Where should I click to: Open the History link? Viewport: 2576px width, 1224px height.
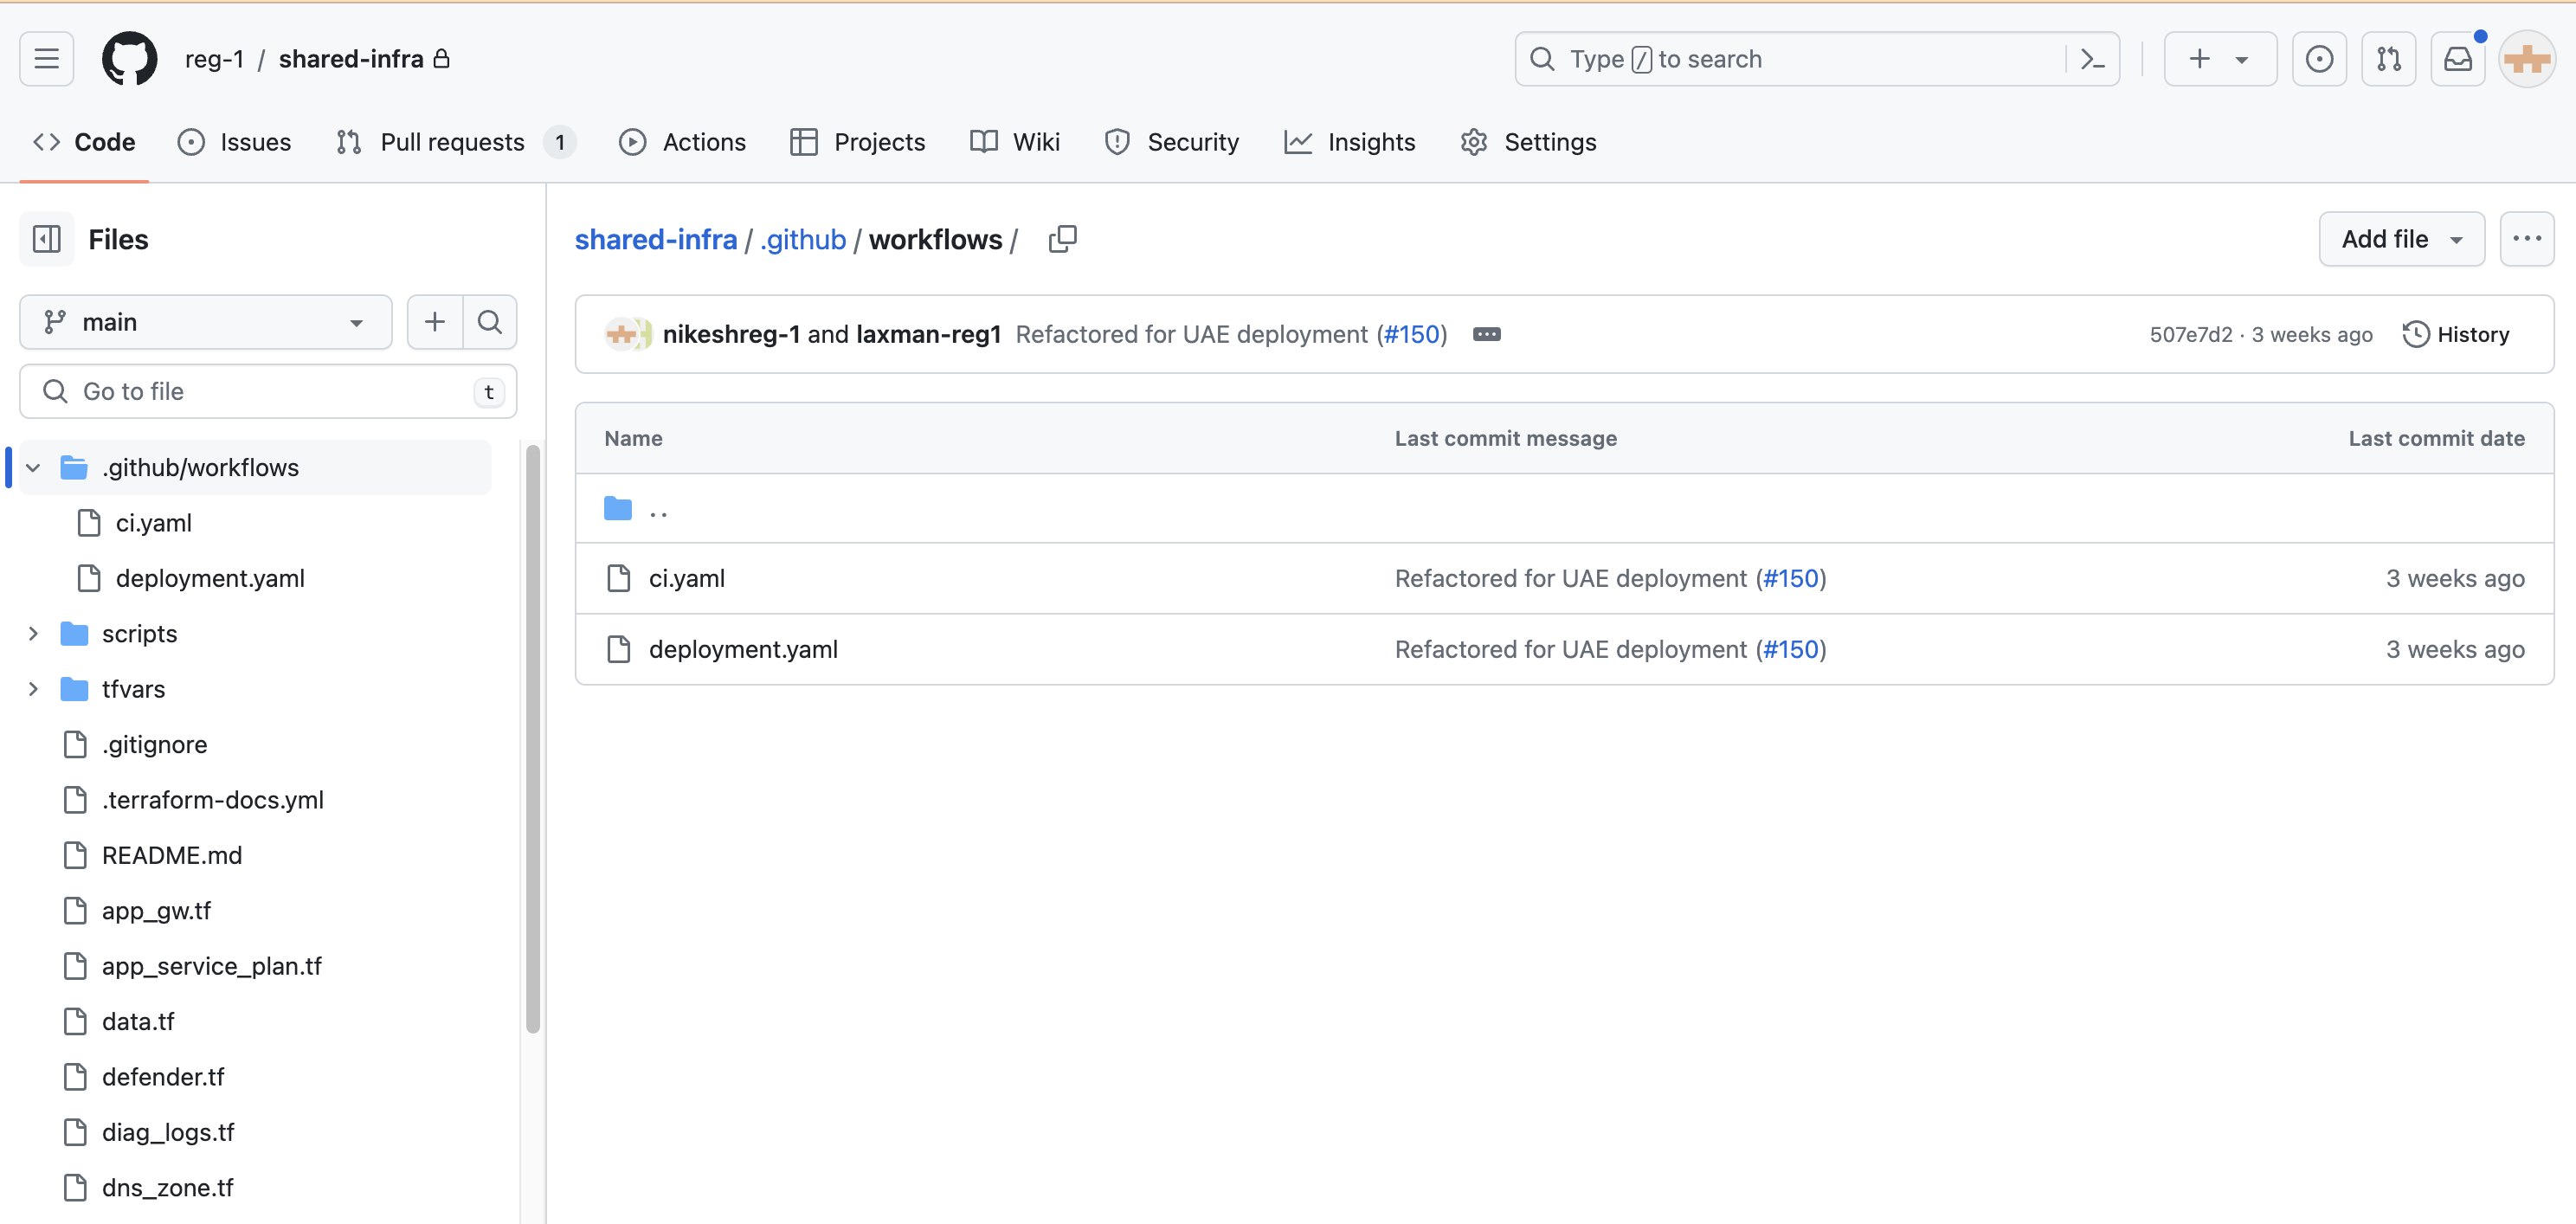[x=2456, y=334]
